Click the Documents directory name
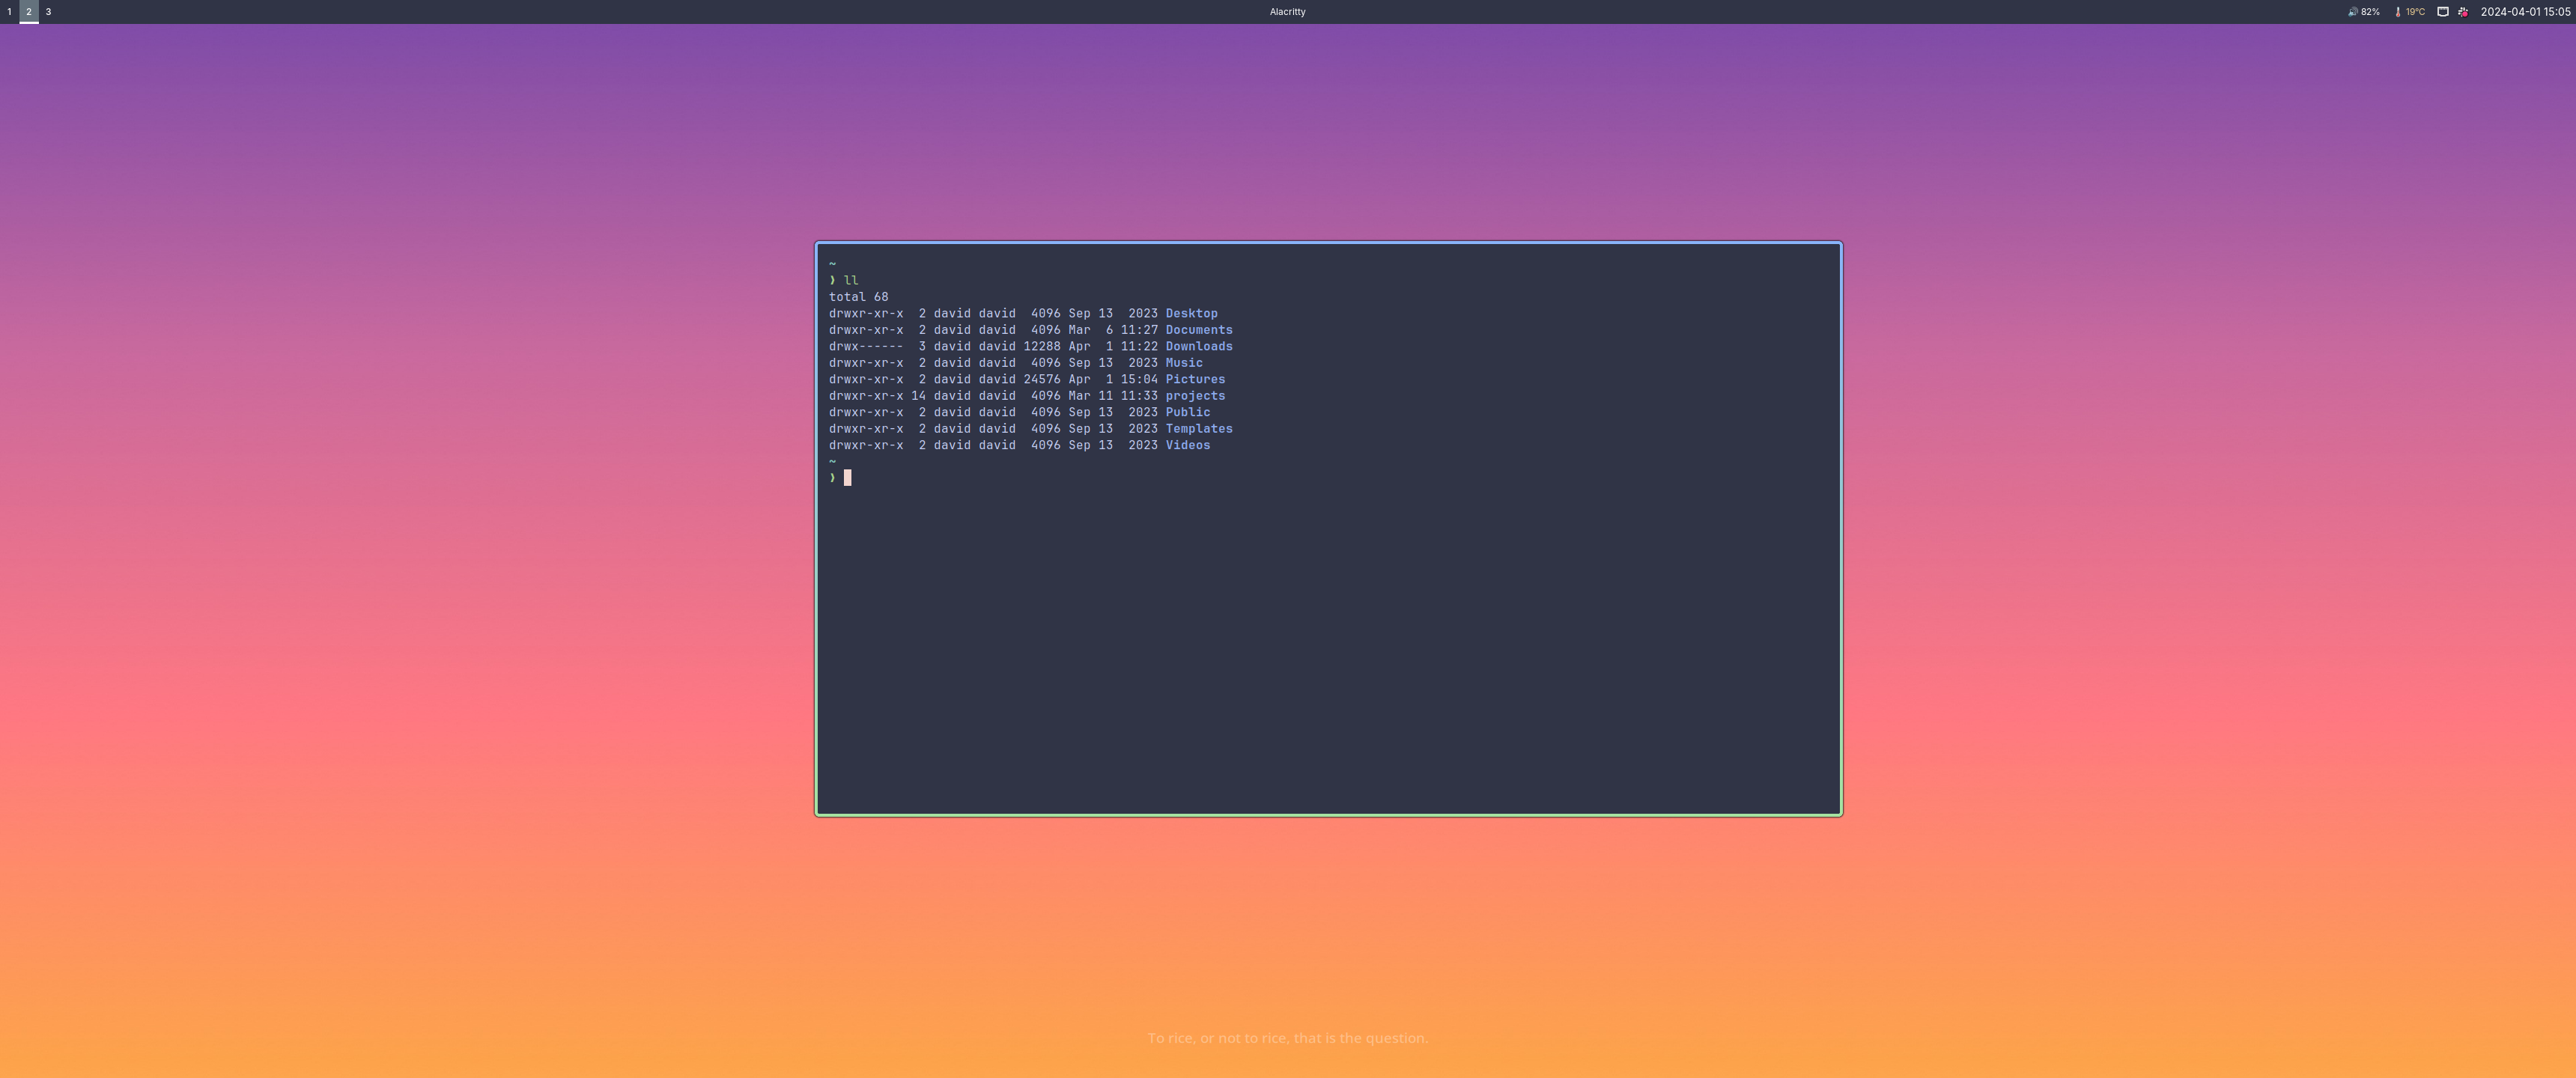 coord(1198,330)
